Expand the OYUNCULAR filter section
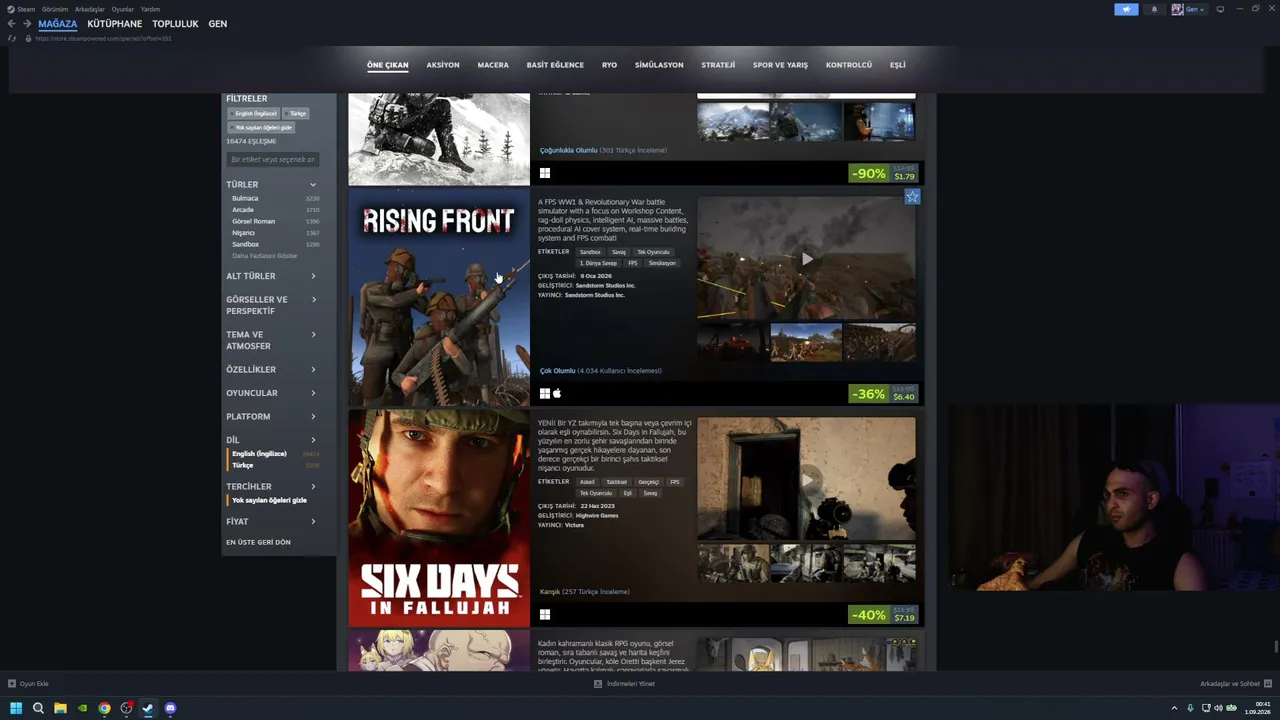This screenshot has height=720, width=1280. (271, 393)
